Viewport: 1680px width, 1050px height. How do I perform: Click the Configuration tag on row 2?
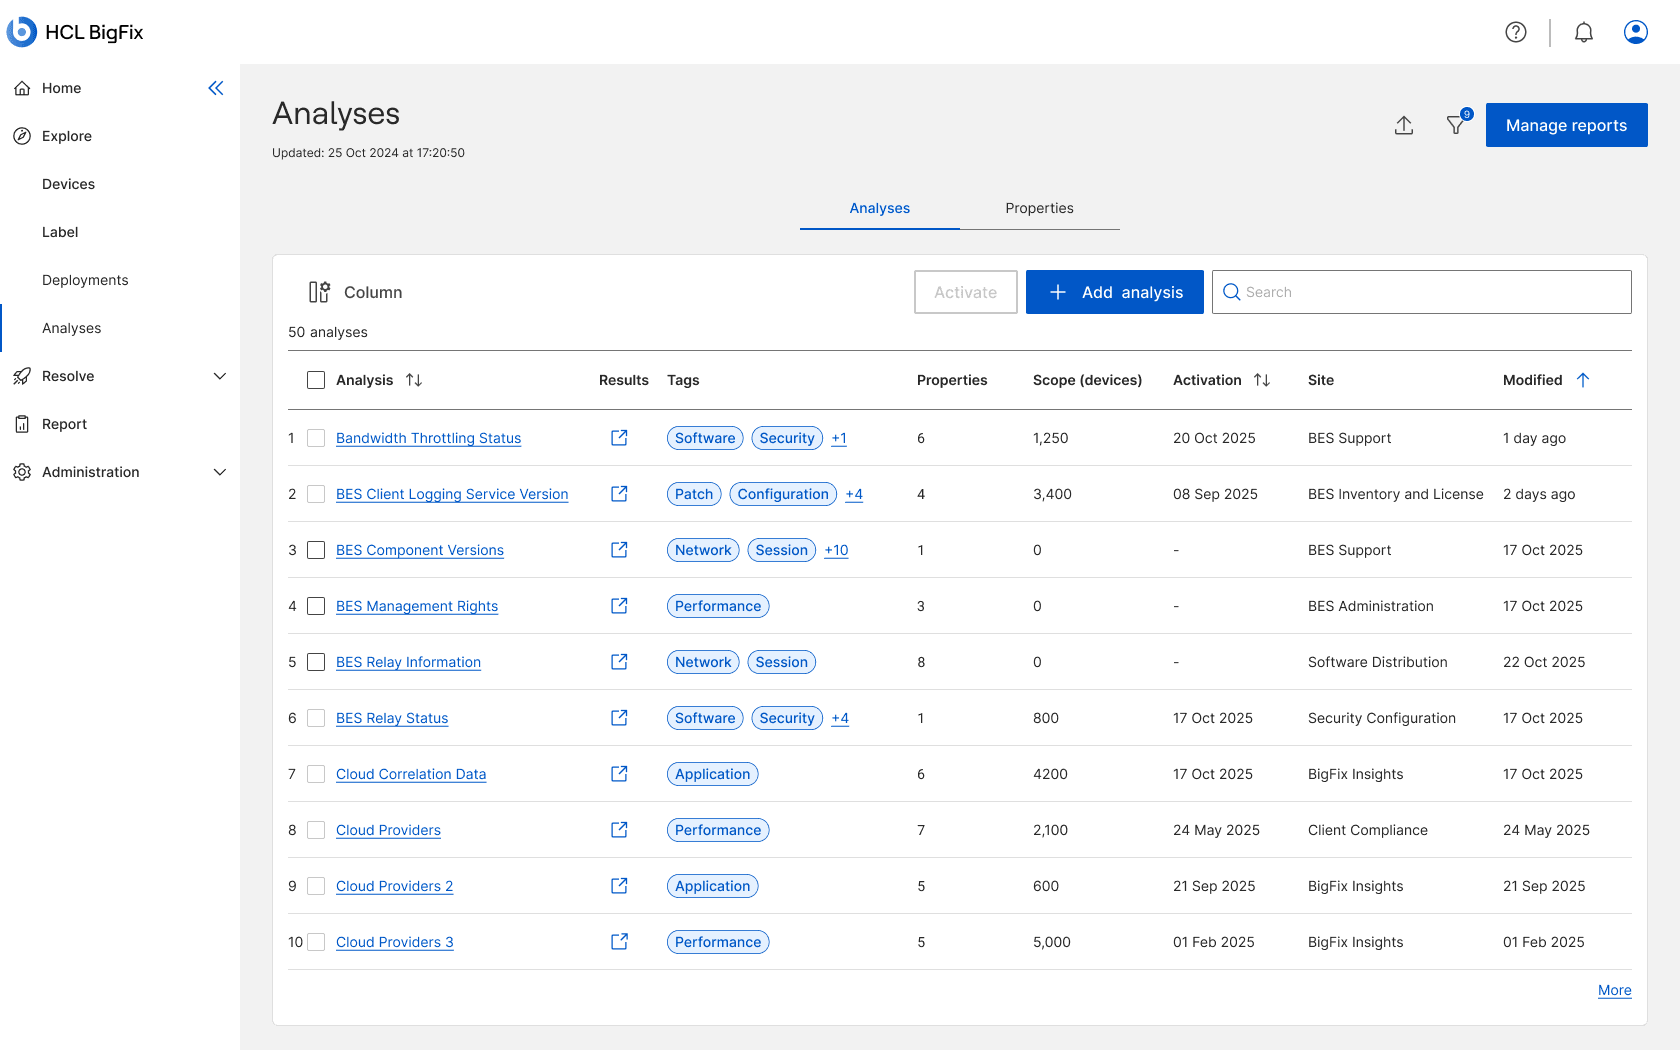[x=783, y=494]
